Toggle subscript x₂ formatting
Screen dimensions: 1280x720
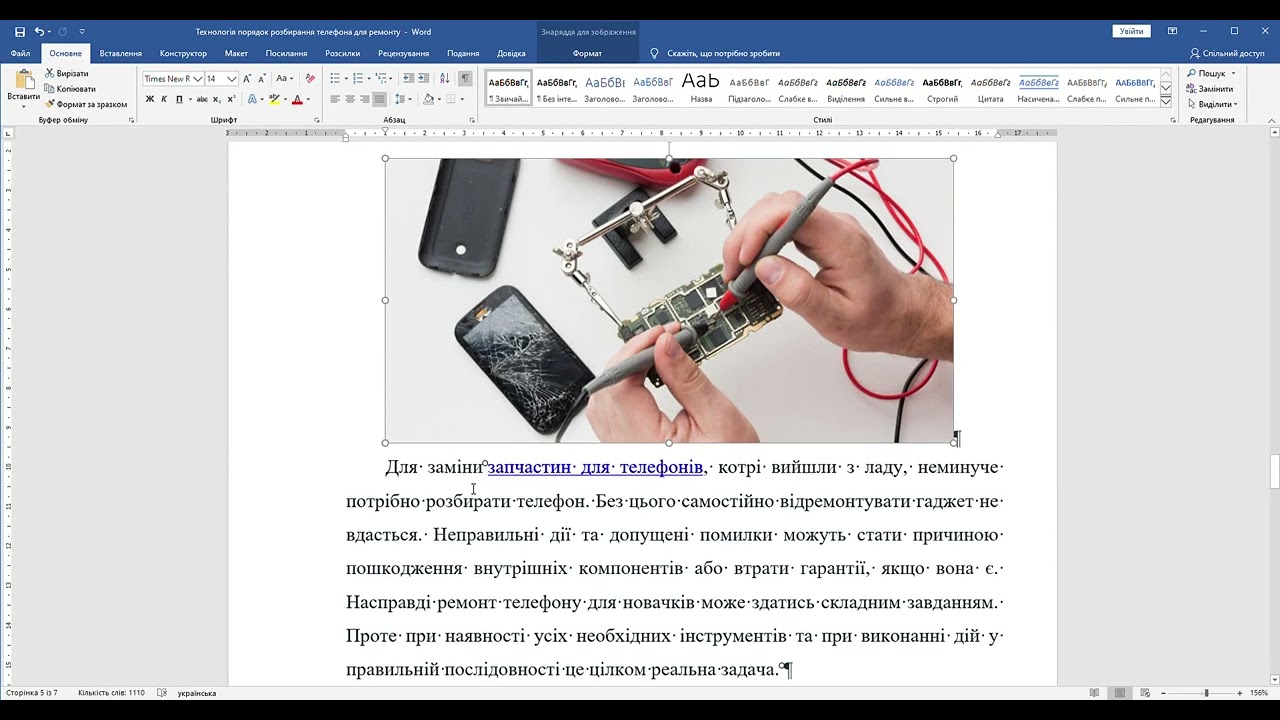click(x=217, y=99)
